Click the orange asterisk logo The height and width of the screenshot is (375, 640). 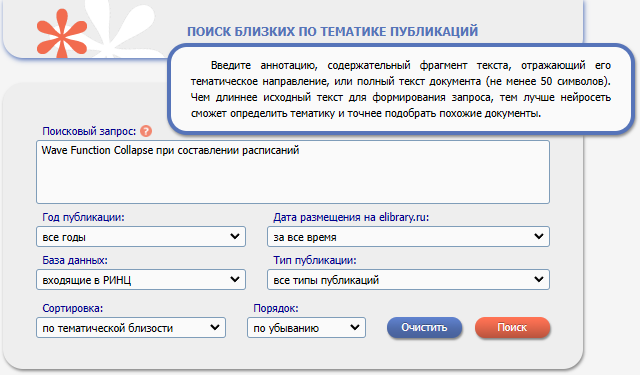[62, 33]
